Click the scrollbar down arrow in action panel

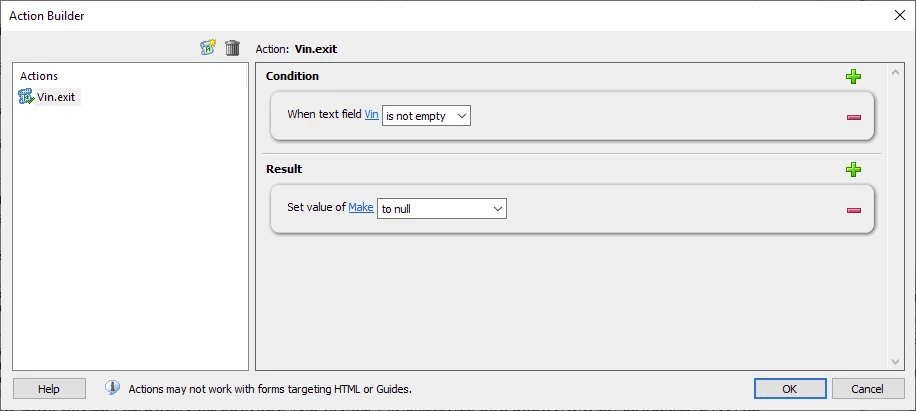coord(894,362)
